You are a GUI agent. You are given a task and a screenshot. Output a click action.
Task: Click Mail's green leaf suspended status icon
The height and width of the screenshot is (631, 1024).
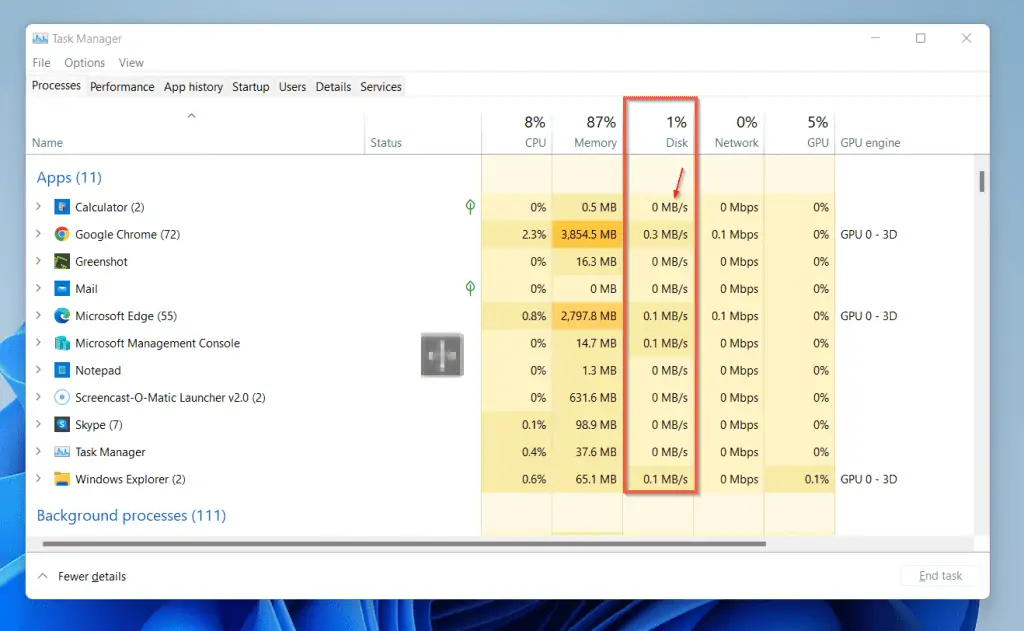(470, 288)
